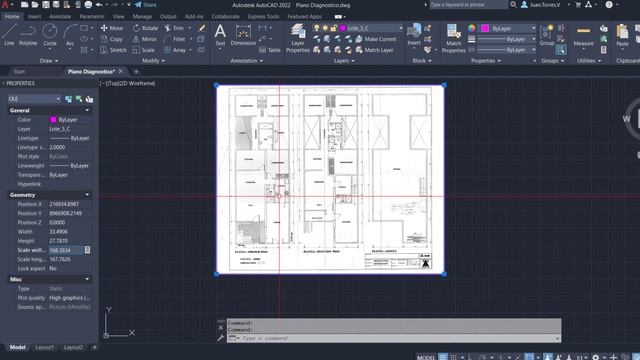Click the Erase tool icon in Modify

202,28
